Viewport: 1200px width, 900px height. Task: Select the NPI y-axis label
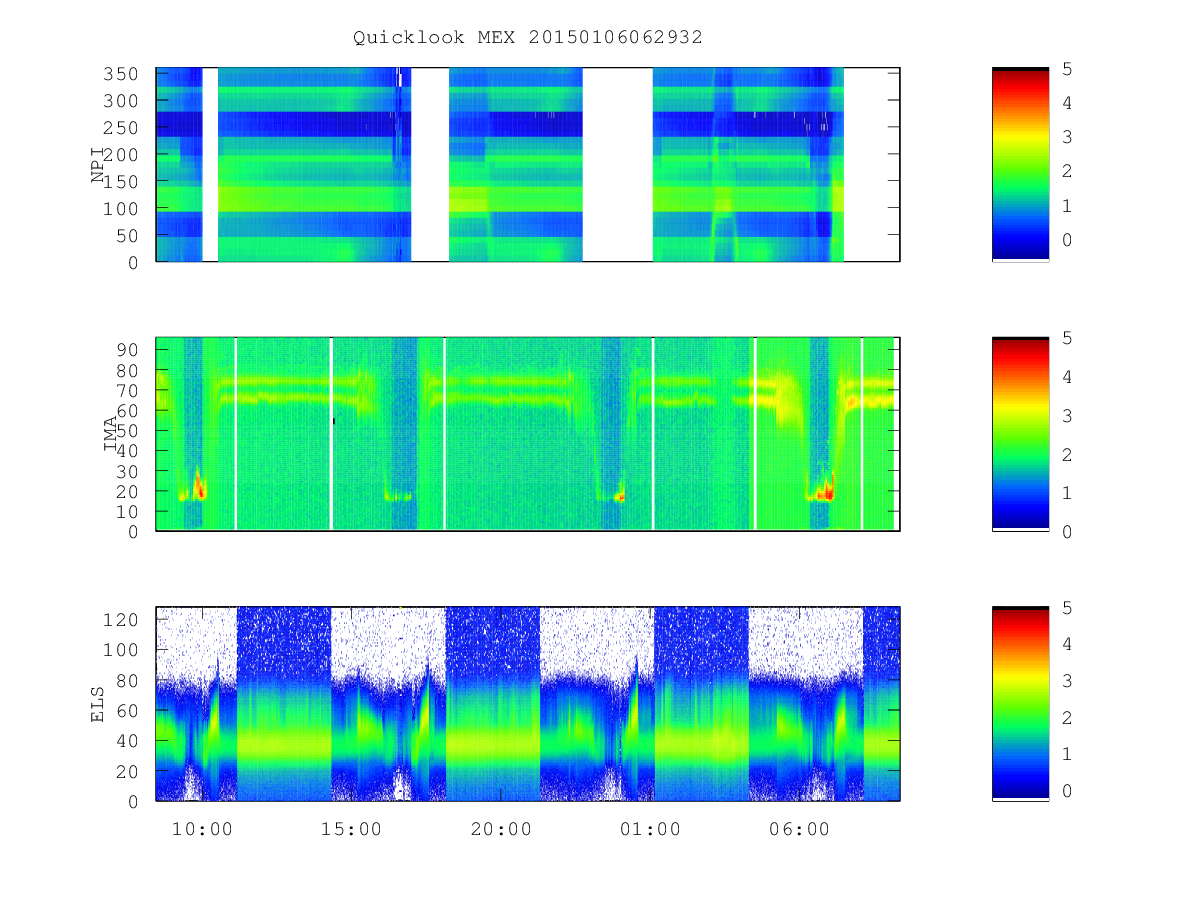pyautogui.click(x=98, y=165)
